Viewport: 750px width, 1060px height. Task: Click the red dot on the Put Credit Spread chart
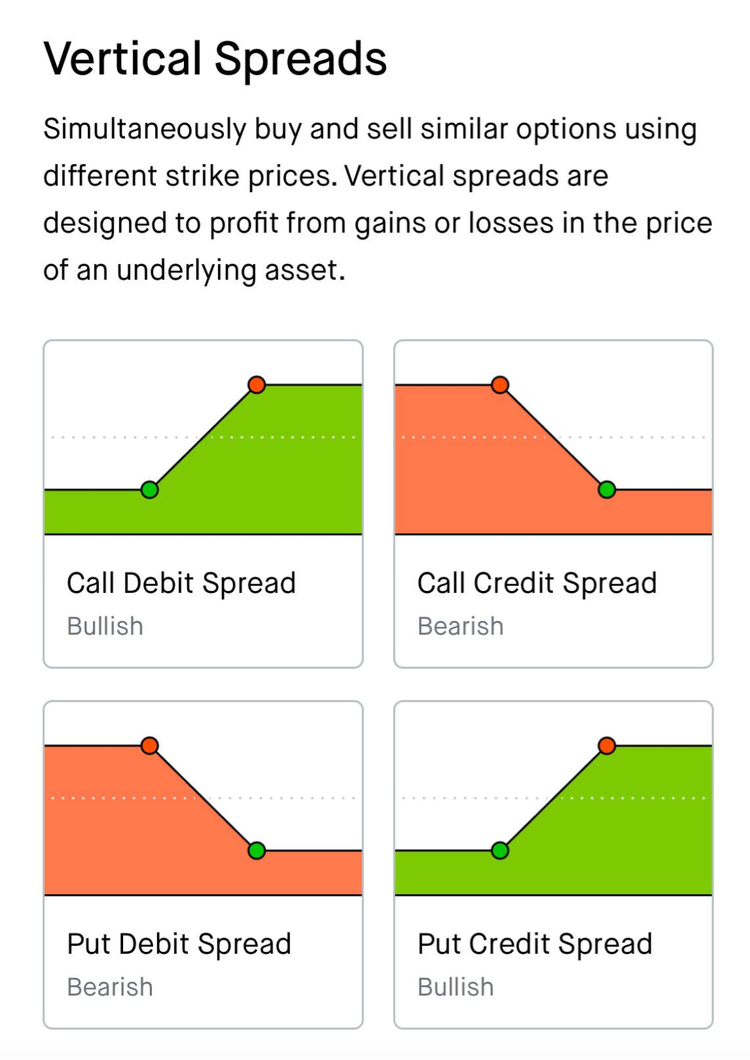coord(607,745)
